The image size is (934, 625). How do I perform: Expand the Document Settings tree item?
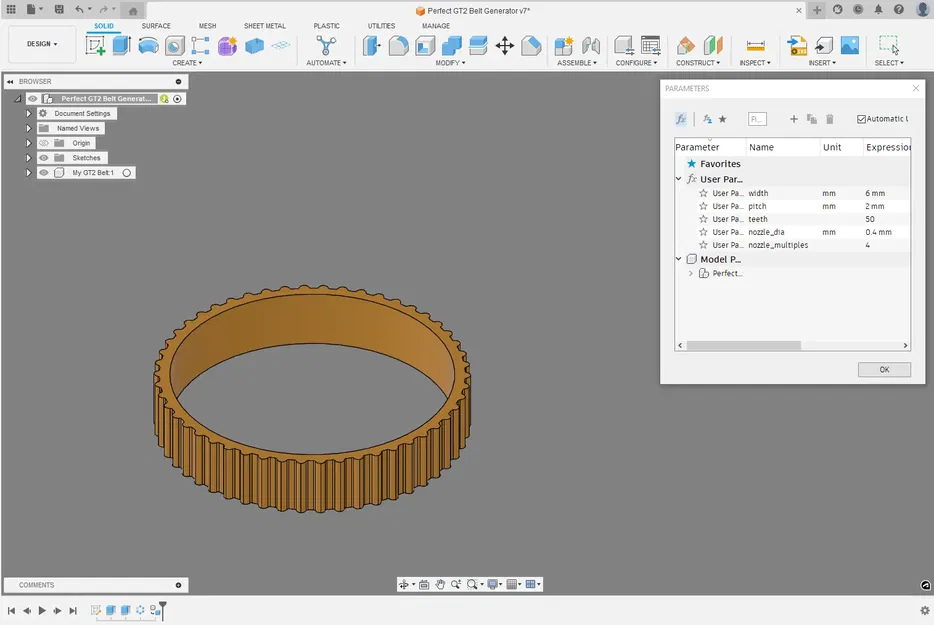[28, 113]
